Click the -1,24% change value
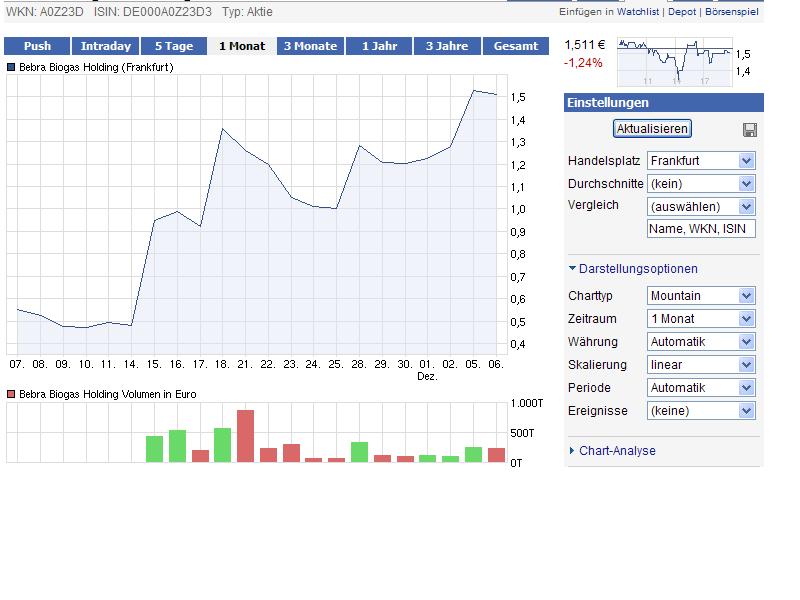The height and width of the screenshot is (600, 800). tap(583, 63)
